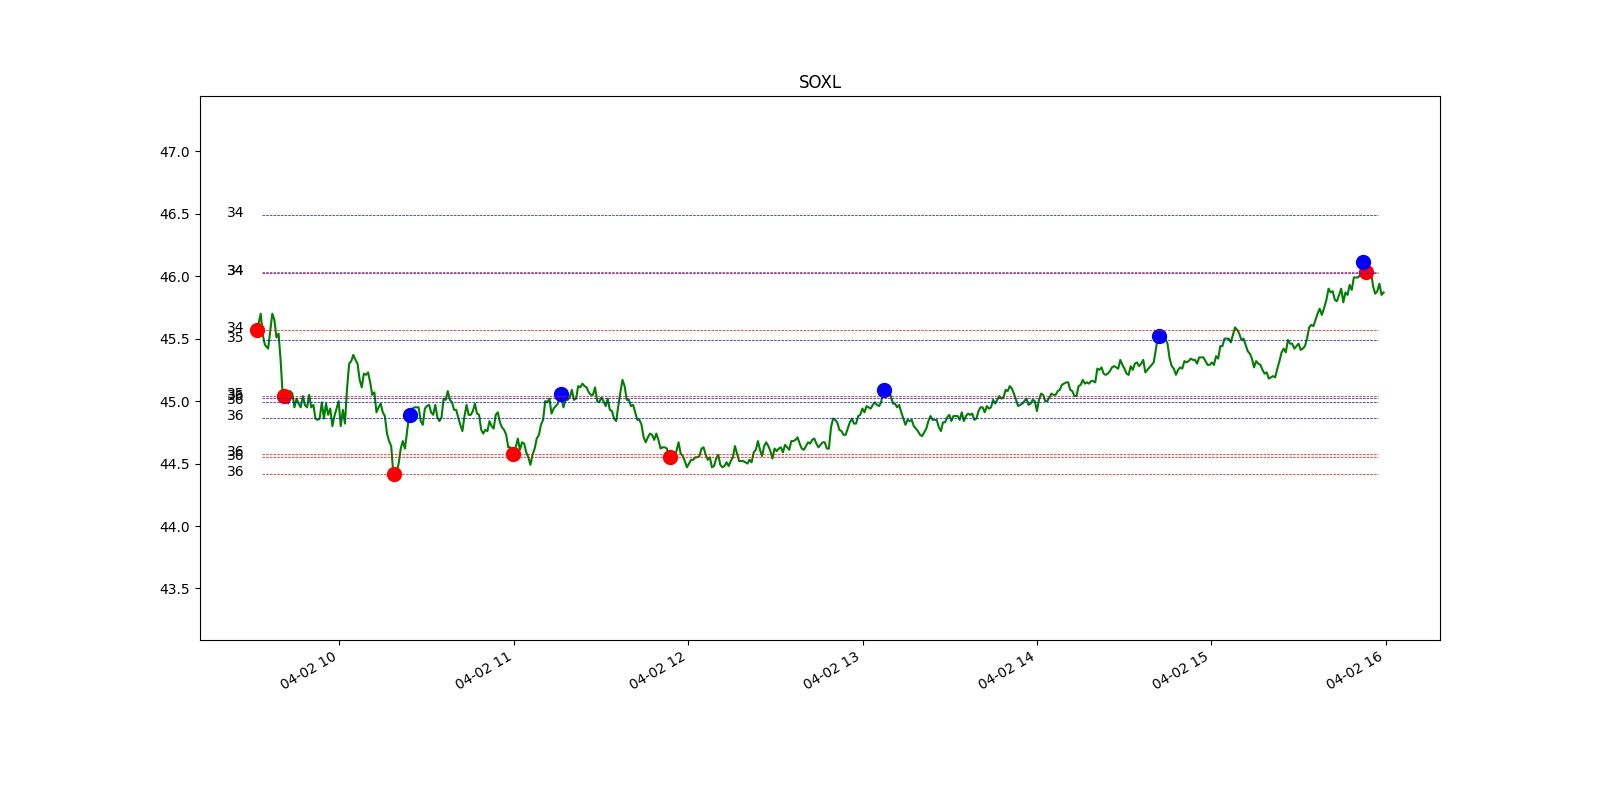Click the '36' label beside the 44.87 blue line
Image resolution: width=1600 pixels, height=800 pixels.
235,415
